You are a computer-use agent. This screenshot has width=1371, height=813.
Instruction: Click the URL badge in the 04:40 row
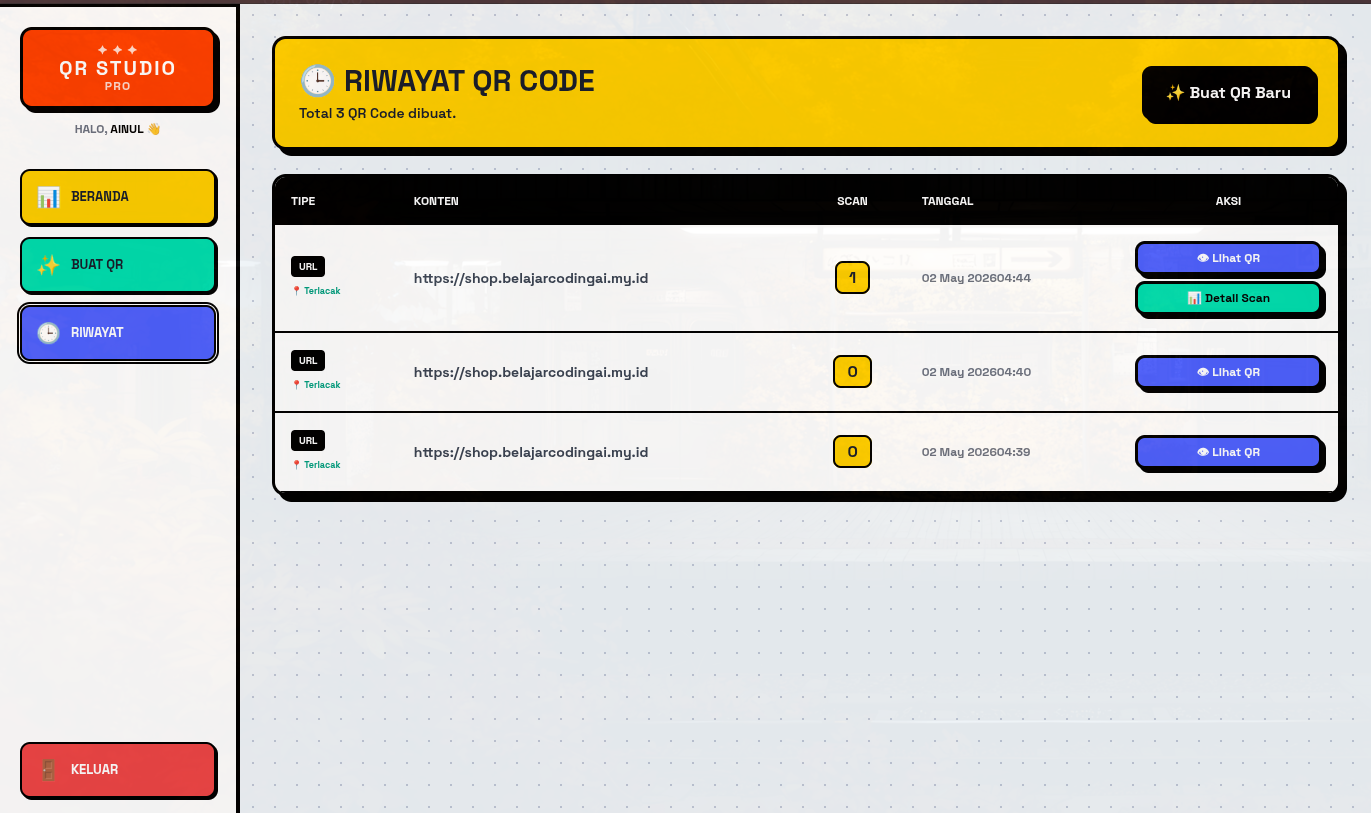[308, 361]
